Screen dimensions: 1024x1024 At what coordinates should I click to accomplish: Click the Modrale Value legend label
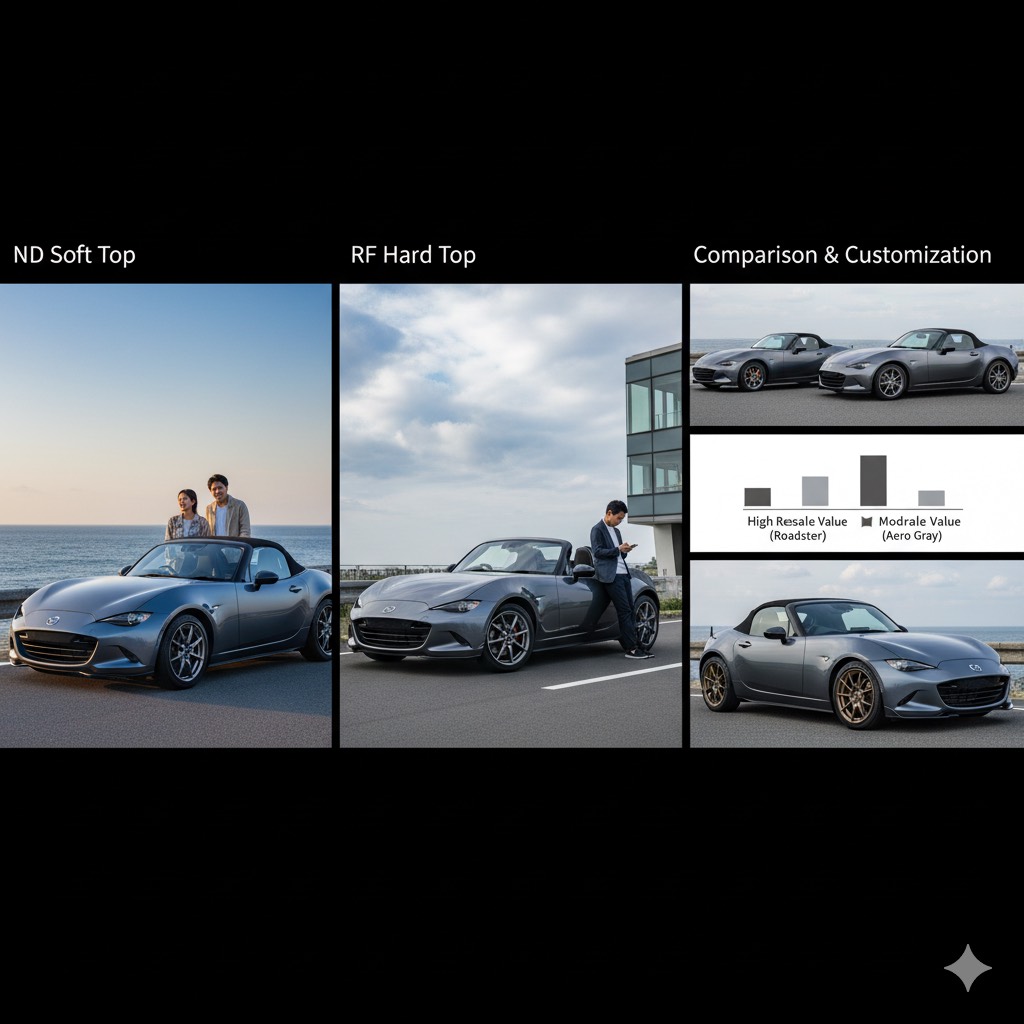919,528
